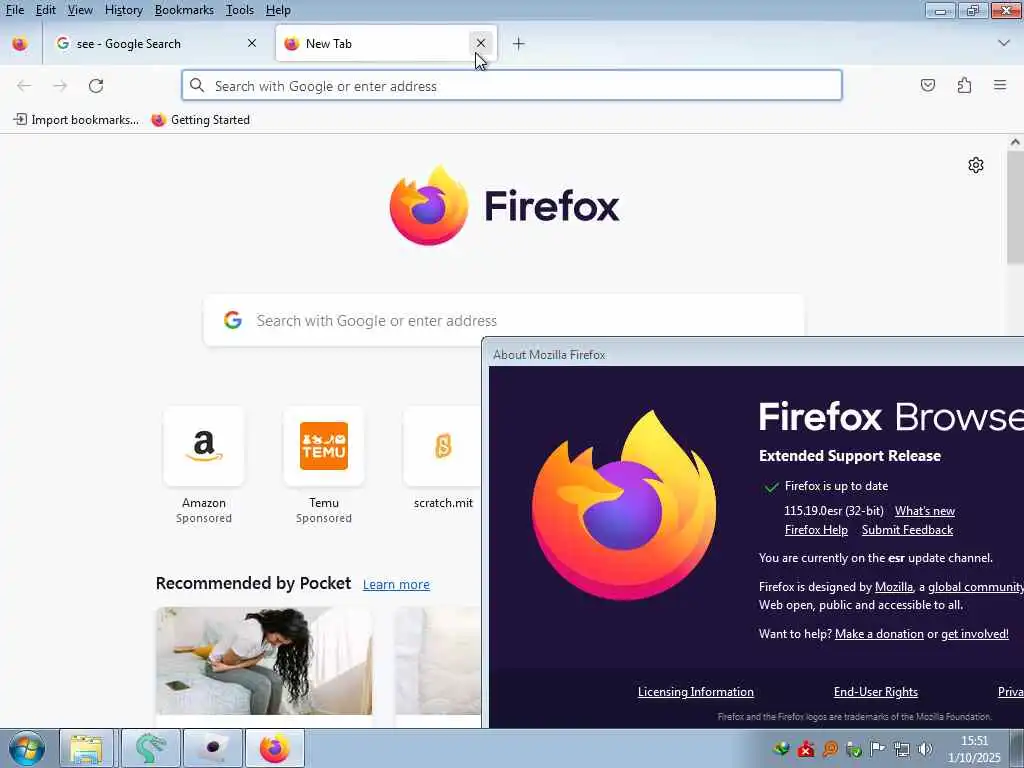
Task: Click the volume speaker tray icon
Action: [x=925, y=749]
